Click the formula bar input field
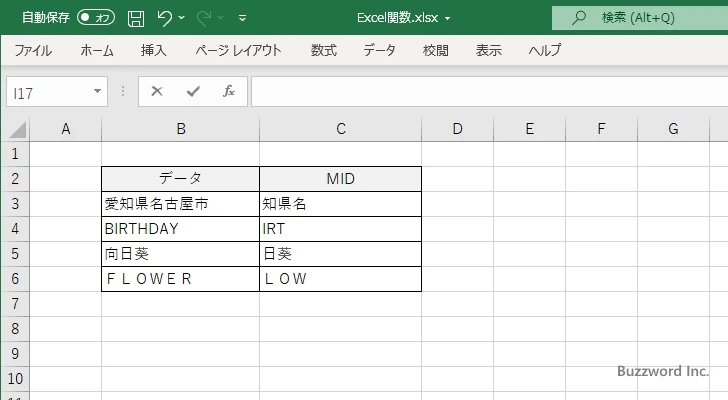 click(480, 91)
